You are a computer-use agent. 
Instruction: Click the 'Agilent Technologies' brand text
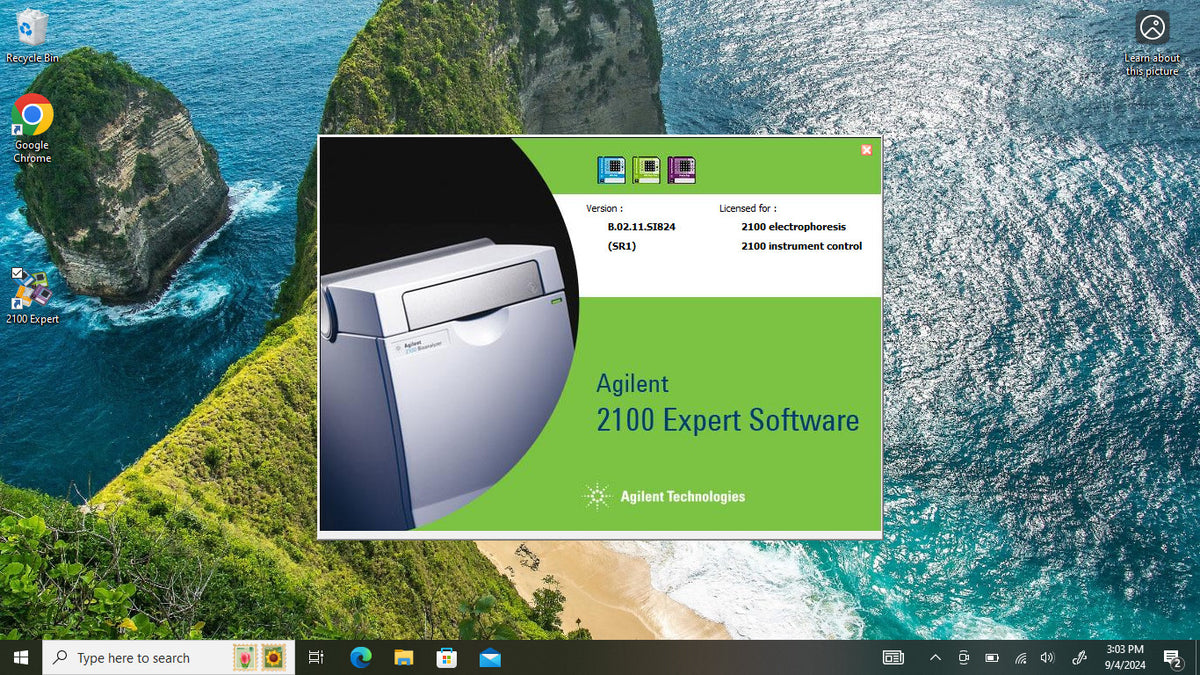(682, 496)
